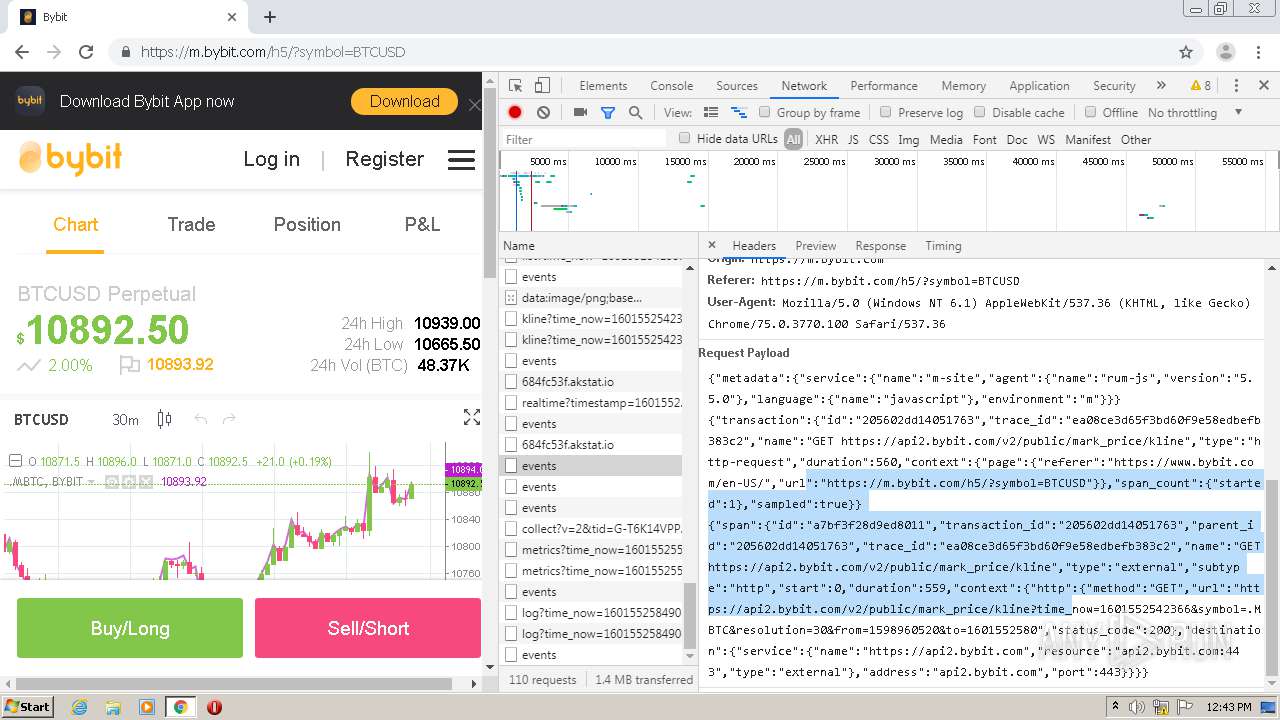This screenshot has height=720, width=1280.
Task: Clear the network log
Action: 543,113
